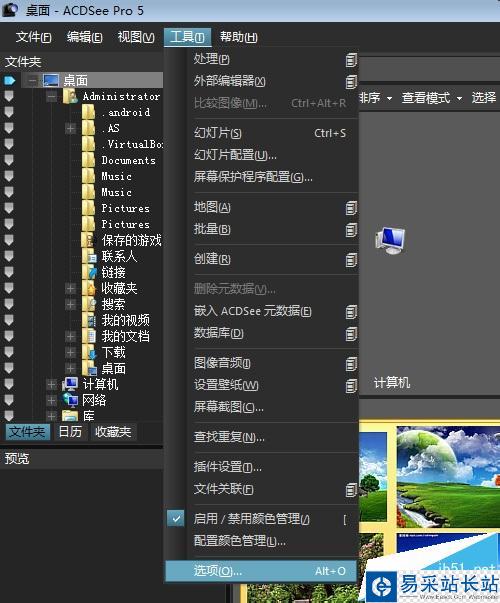Expand the 我的文档 folder node
The image size is (500, 603).
(x=70, y=336)
